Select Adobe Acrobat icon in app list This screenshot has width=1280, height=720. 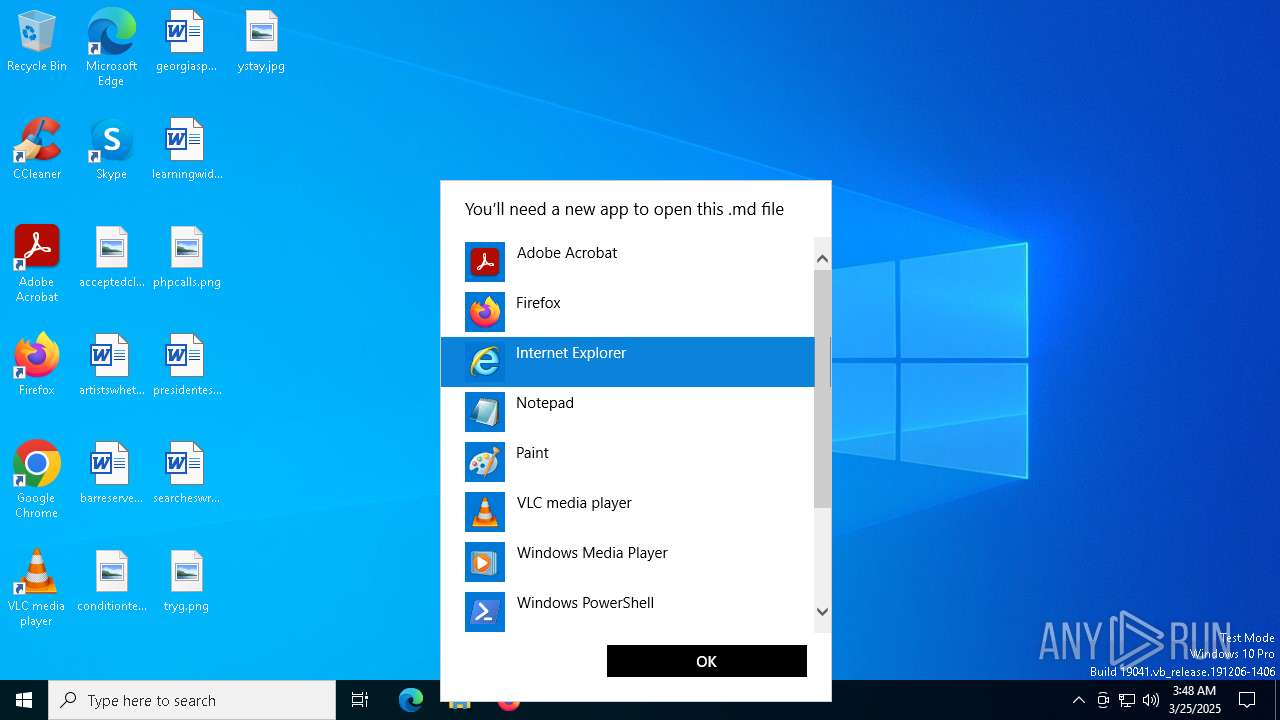485,262
